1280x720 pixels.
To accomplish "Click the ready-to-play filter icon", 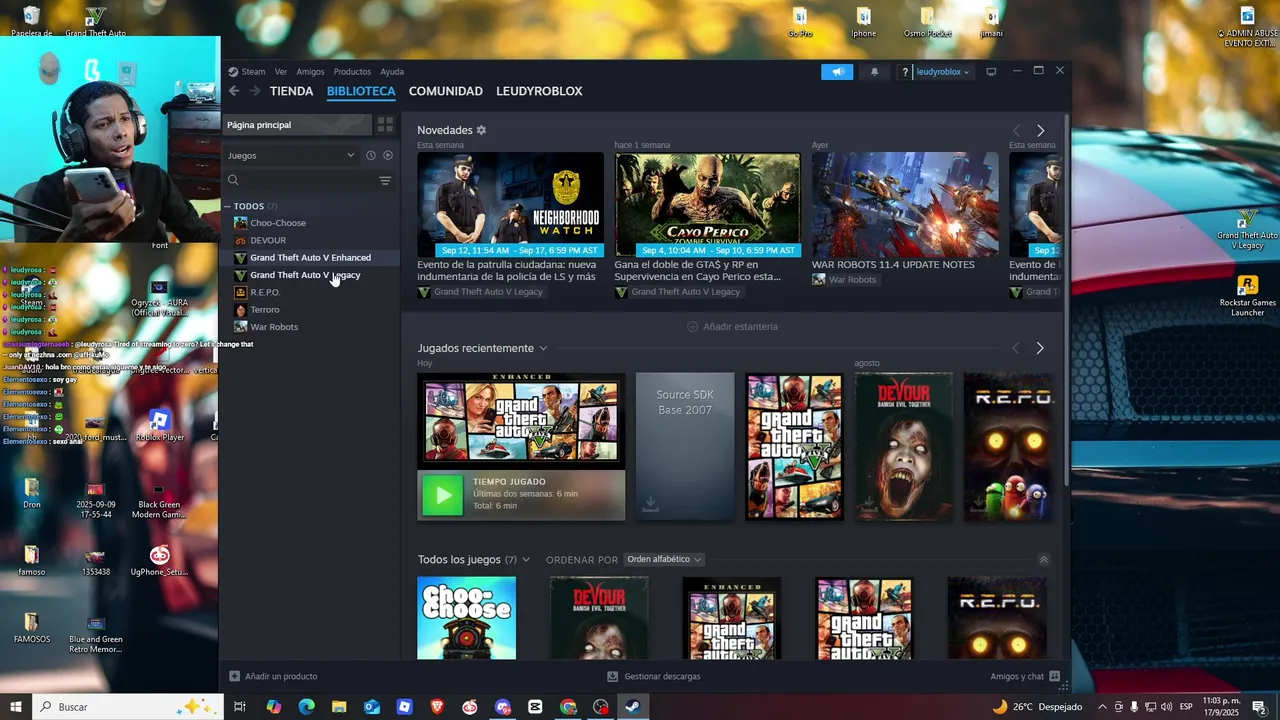I will (x=388, y=155).
